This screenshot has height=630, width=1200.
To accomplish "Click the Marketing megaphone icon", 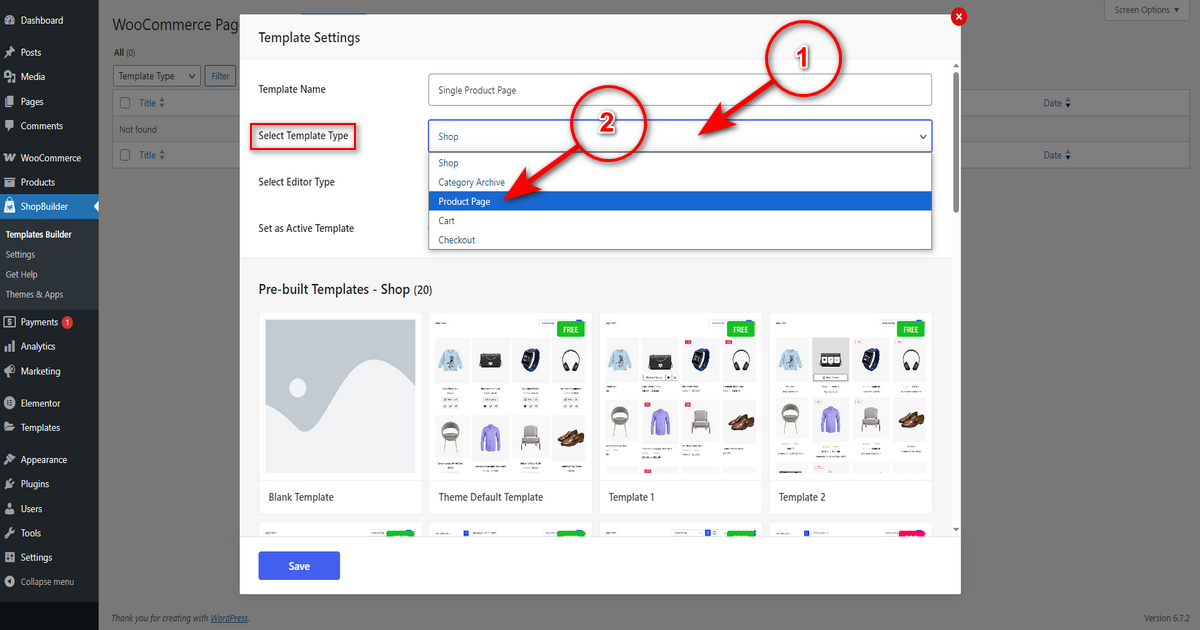I will 10,371.
